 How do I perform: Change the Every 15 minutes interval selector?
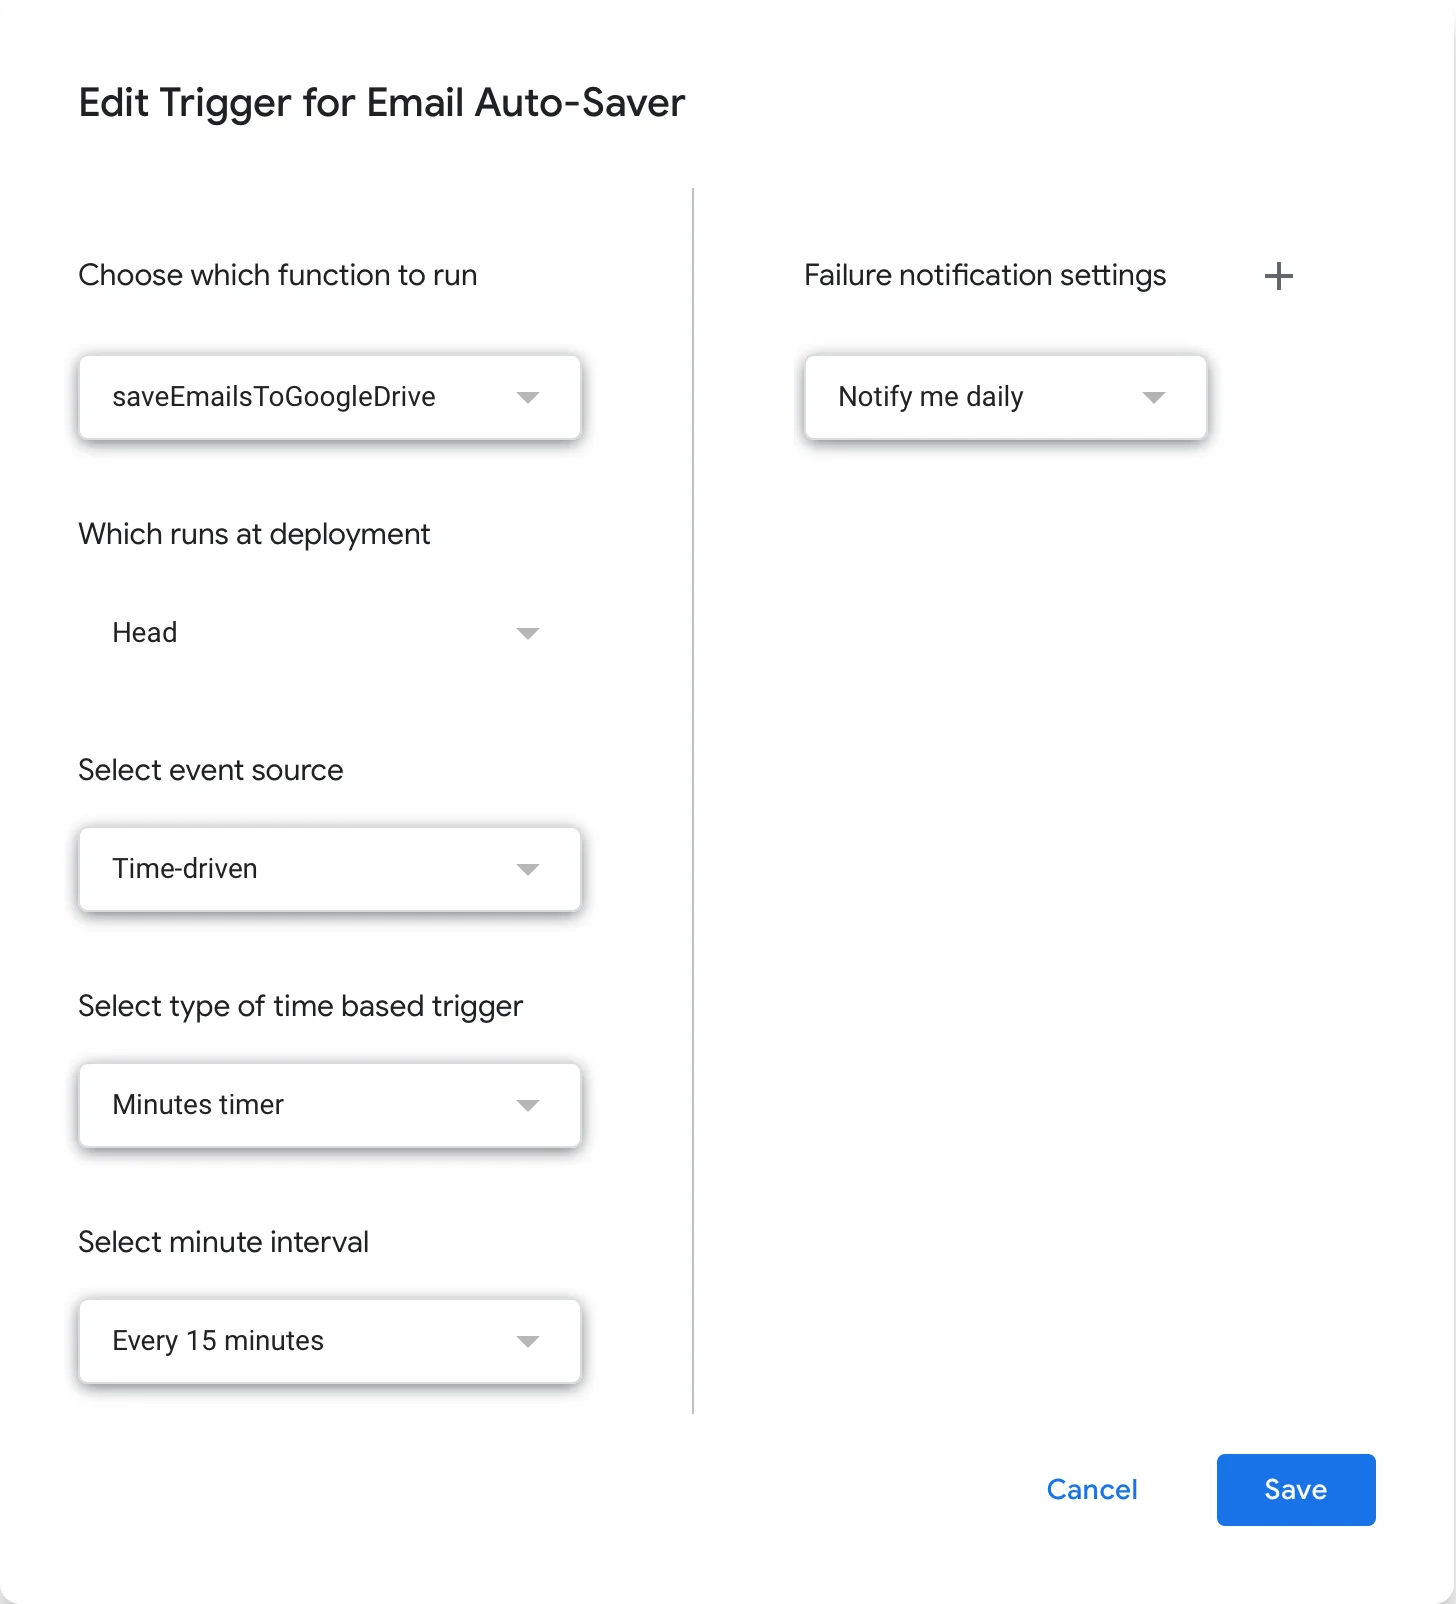(x=300, y=1341)
